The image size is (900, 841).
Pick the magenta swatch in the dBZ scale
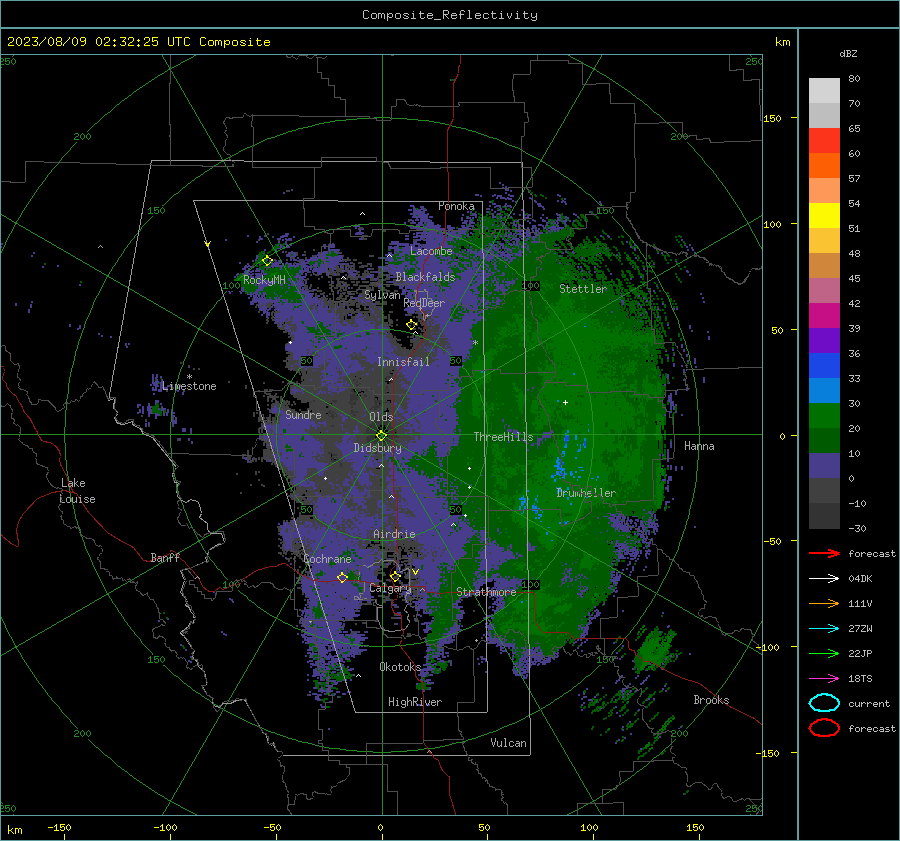(824, 315)
